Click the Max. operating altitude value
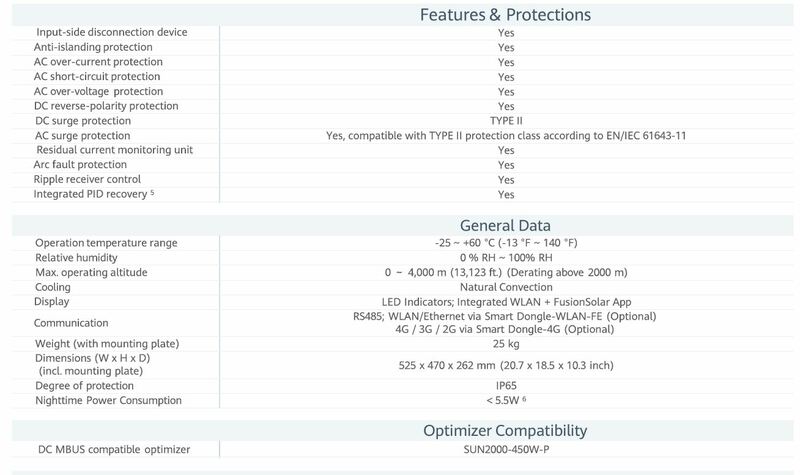 (x=505, y=272)
